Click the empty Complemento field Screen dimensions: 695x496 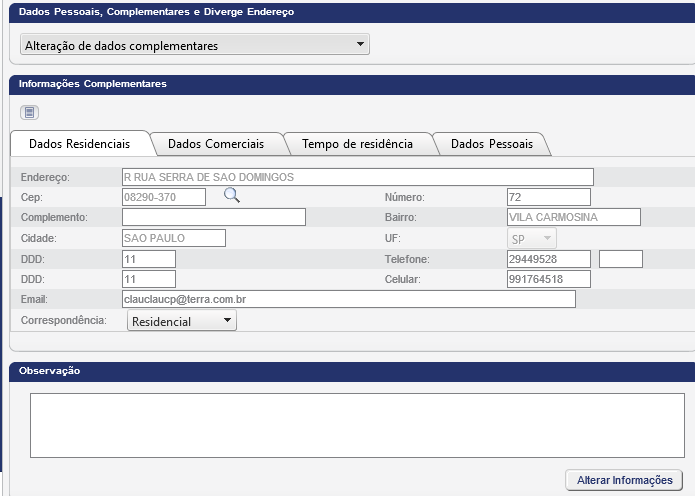(x=213, y=217)
